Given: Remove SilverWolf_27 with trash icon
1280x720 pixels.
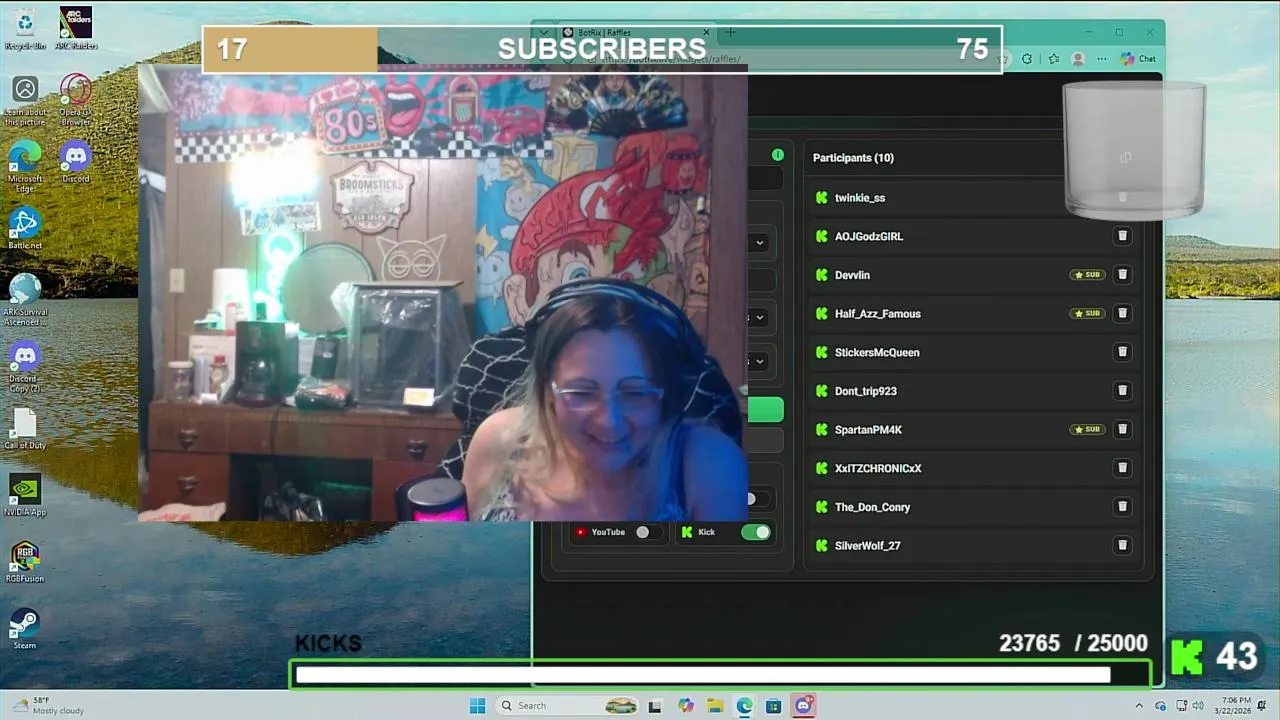Looking at the screenshot, I should coord(1122,545).
